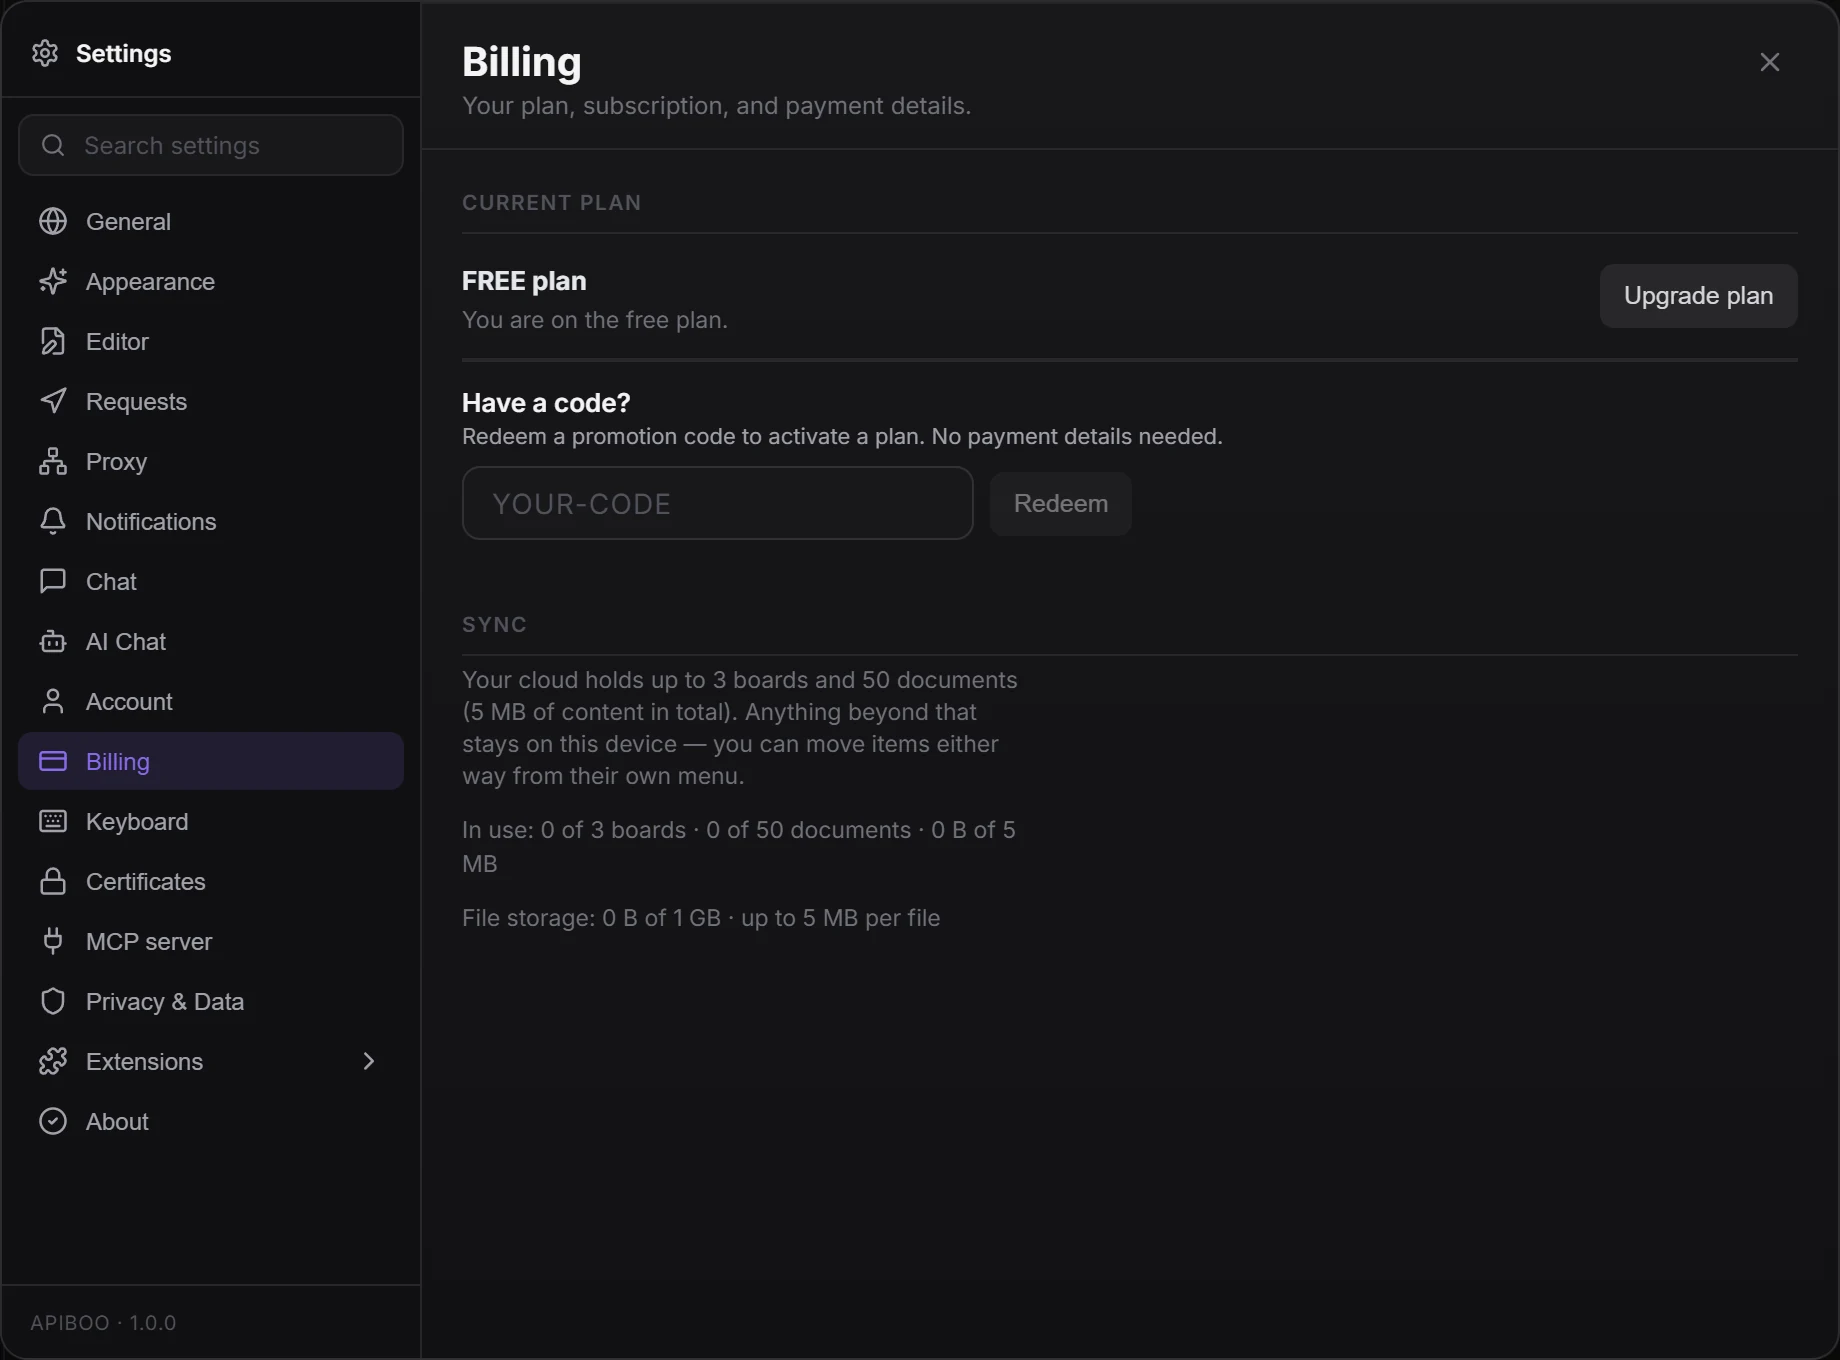Open the Privacy & Data label
The width and height of the screenshot is (1840, 1360).
click(x=165, y=1002)
